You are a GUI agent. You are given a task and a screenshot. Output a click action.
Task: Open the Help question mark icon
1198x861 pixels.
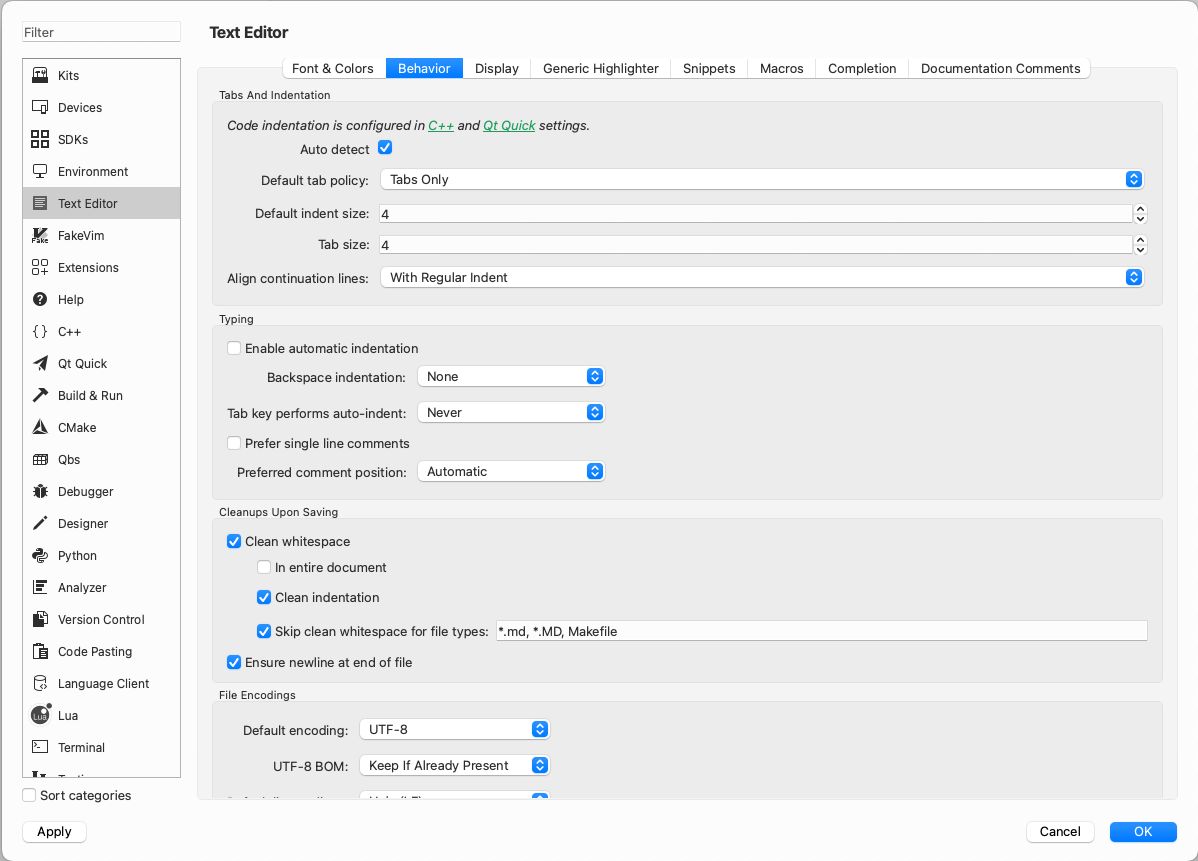40,299
